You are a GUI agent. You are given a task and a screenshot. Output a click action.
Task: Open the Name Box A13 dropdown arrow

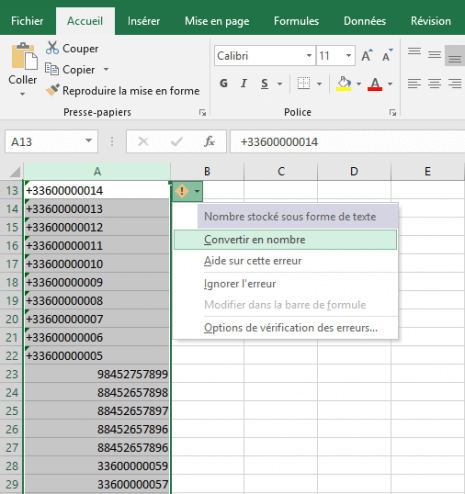88,141
